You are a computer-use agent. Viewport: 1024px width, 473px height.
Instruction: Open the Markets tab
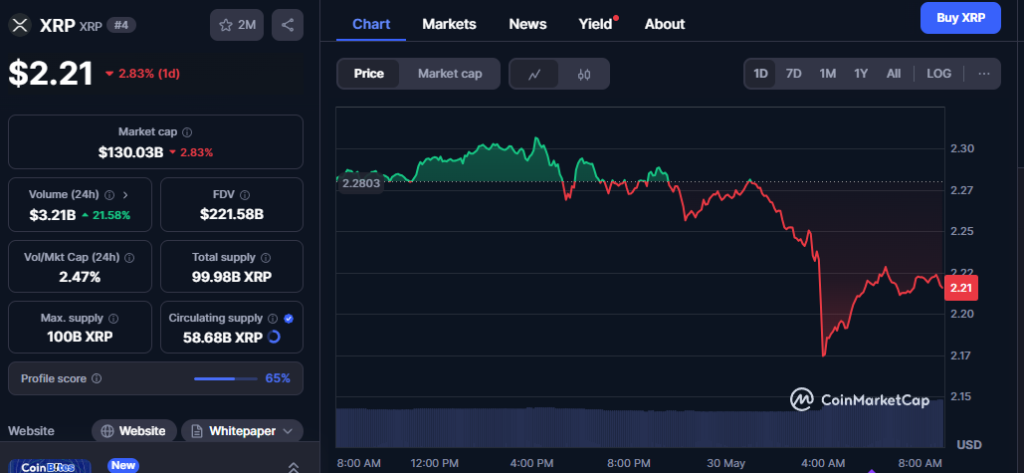coord(449,24)
